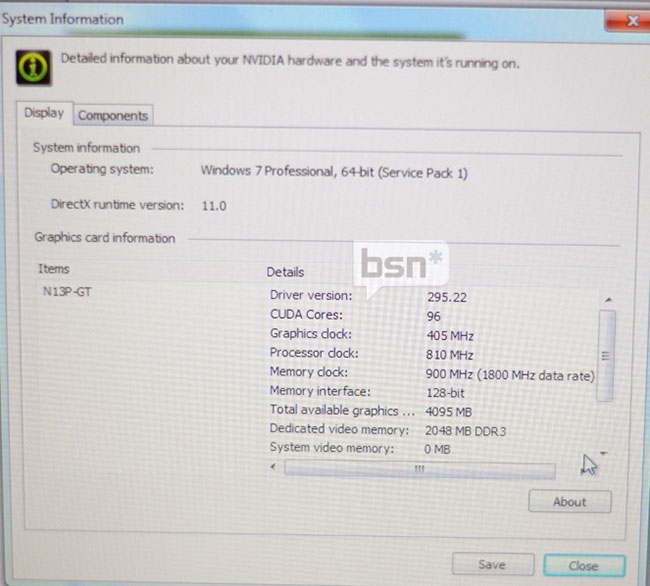Click the Close button
This screenshot has width=650, height=586.
point(584,566)
